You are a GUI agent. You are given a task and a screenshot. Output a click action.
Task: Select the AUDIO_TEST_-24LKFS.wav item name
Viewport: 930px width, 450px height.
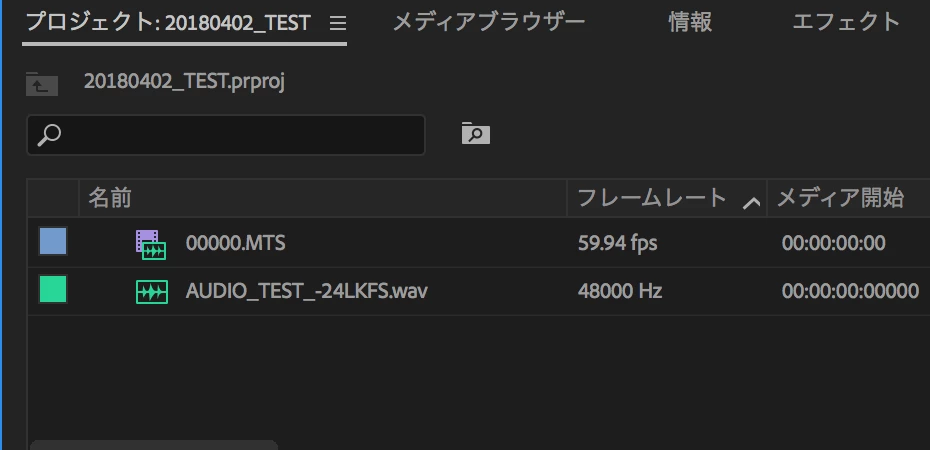point(307,292)
